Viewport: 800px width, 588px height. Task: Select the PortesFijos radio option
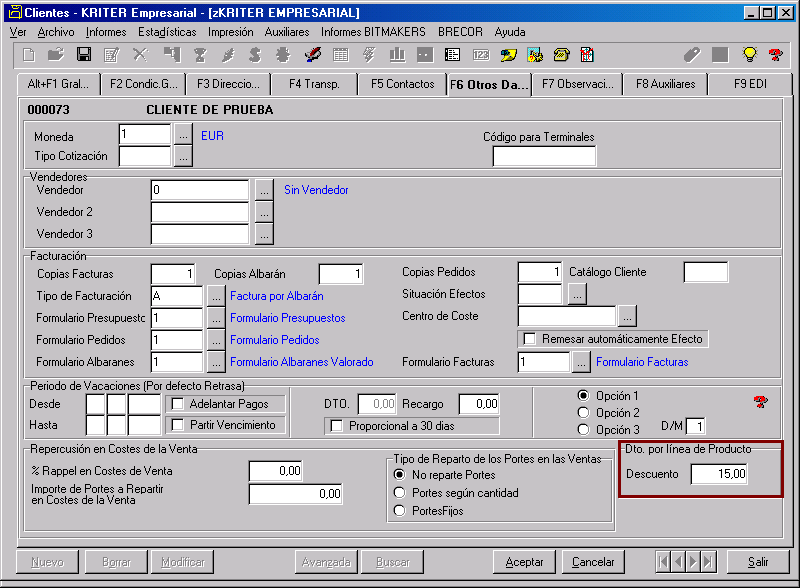pos(399,510)
